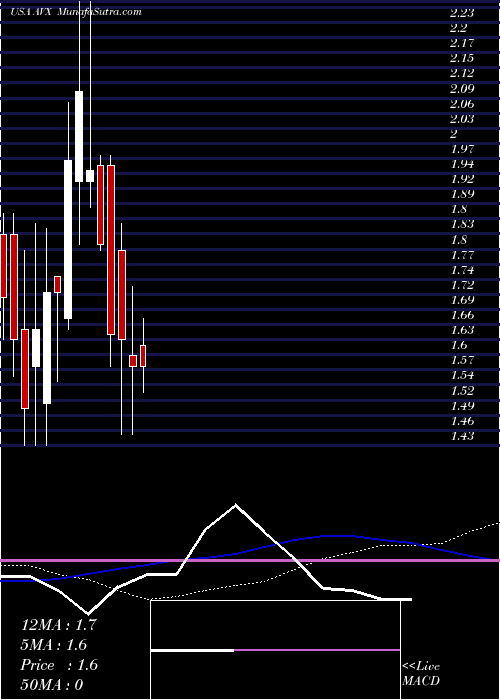The image size is (500, 700).
Task: Click the 1.49 price axis label
Action: [x=462, y=406]
